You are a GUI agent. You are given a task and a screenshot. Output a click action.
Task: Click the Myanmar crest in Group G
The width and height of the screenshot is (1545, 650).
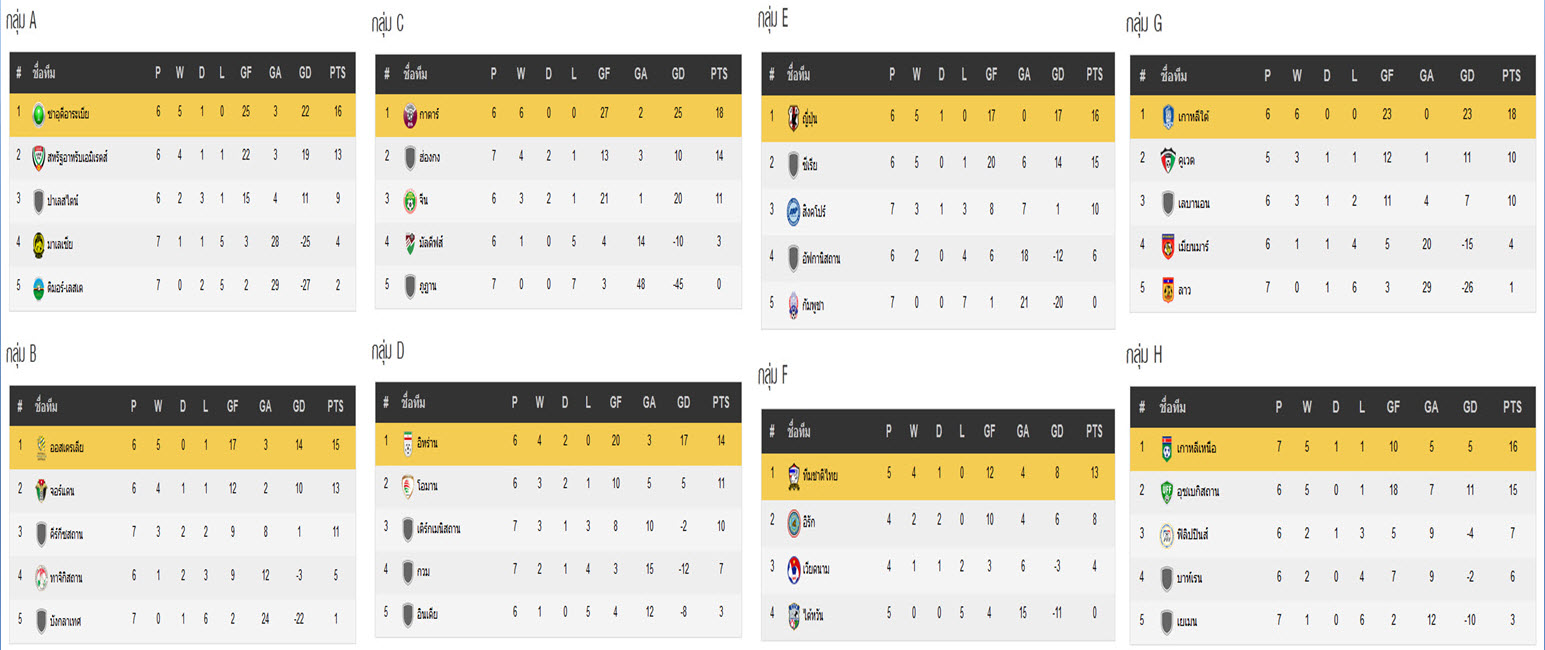[1168, 246]
